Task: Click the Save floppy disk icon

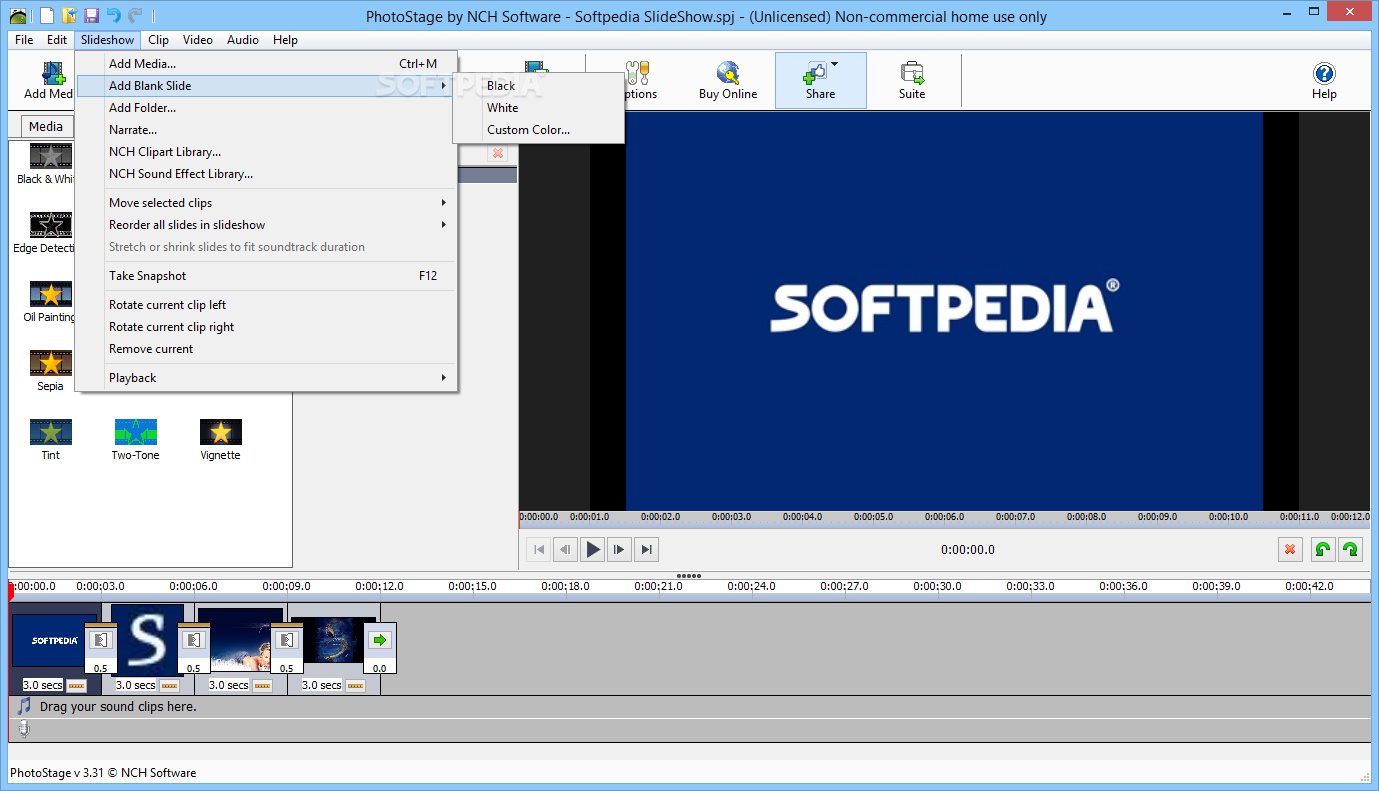Action: 91,15
